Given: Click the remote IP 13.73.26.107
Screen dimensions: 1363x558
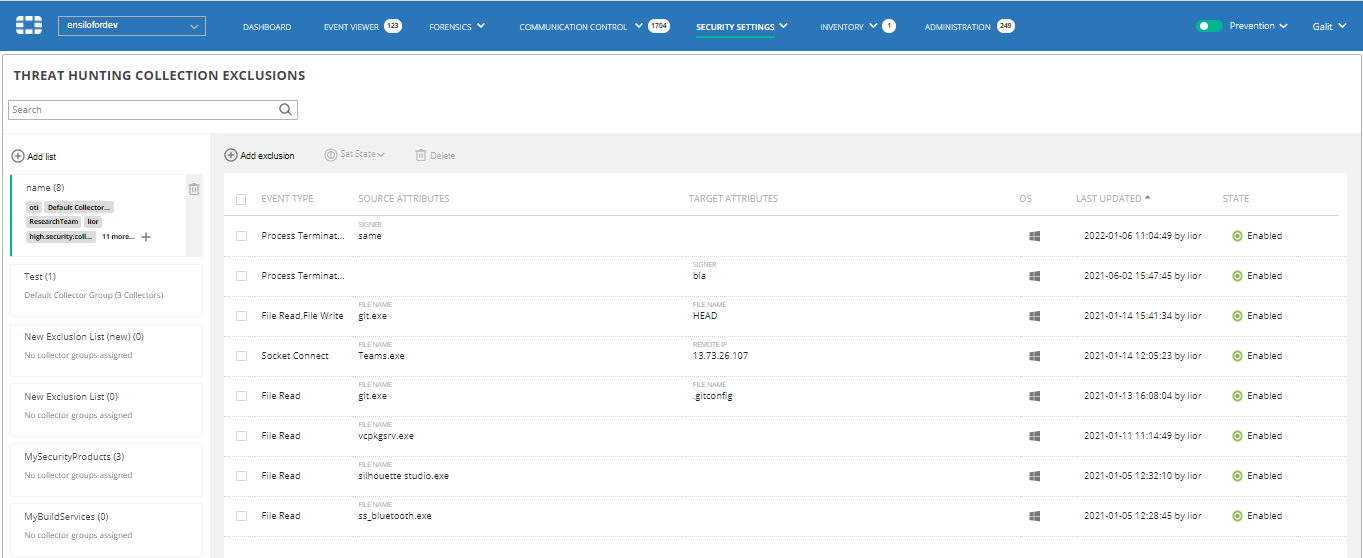Looking at the screenshot, I should coord(721,356).
